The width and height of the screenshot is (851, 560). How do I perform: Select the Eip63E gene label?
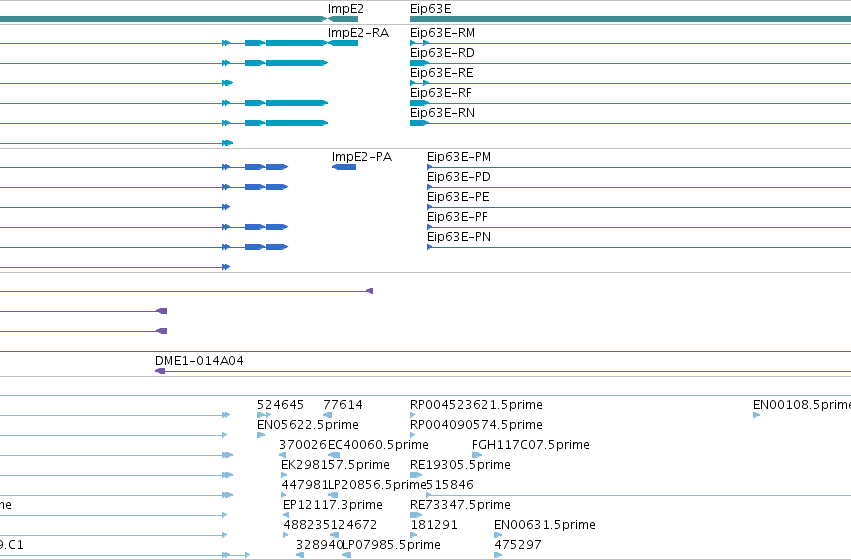(430, 9)
